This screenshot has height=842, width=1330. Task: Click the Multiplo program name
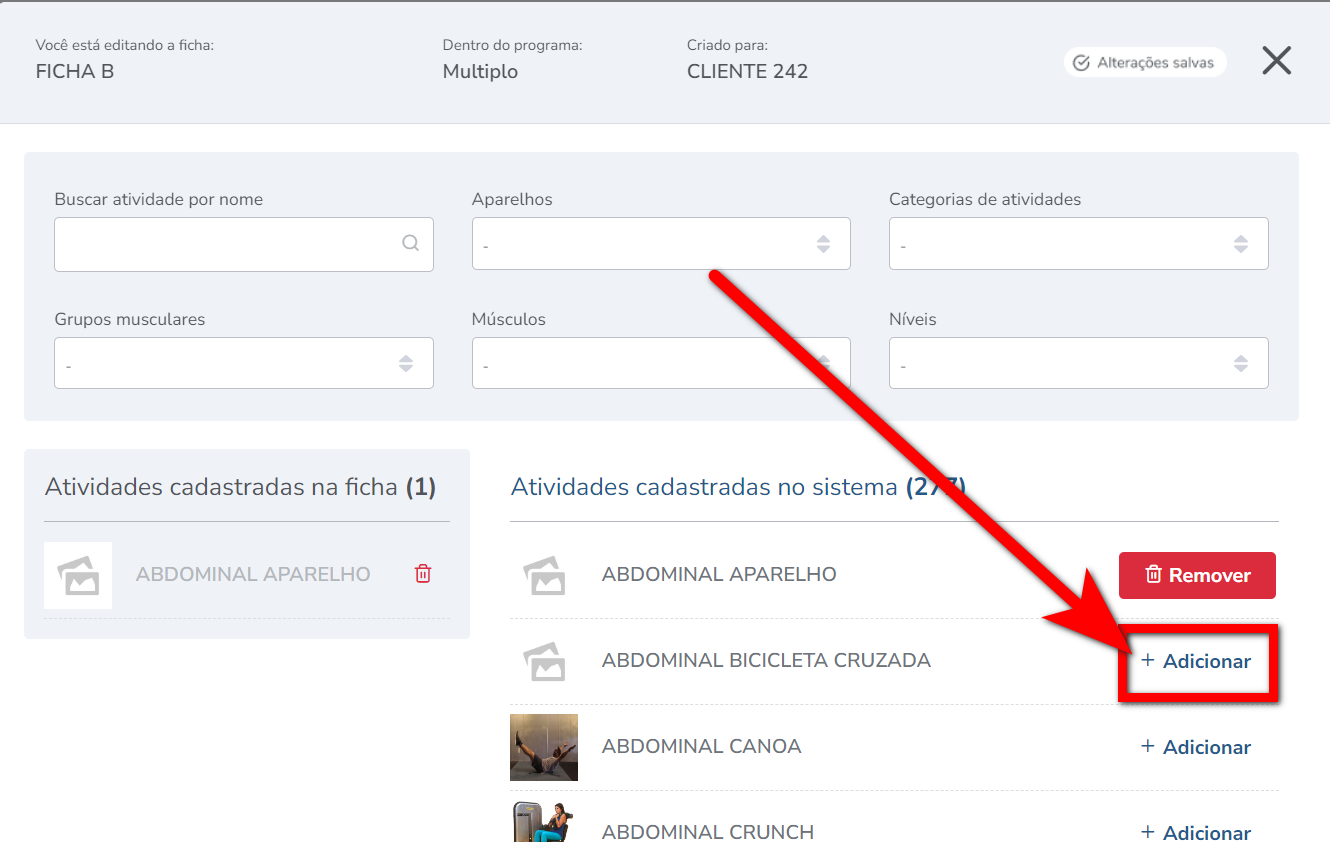480,71
